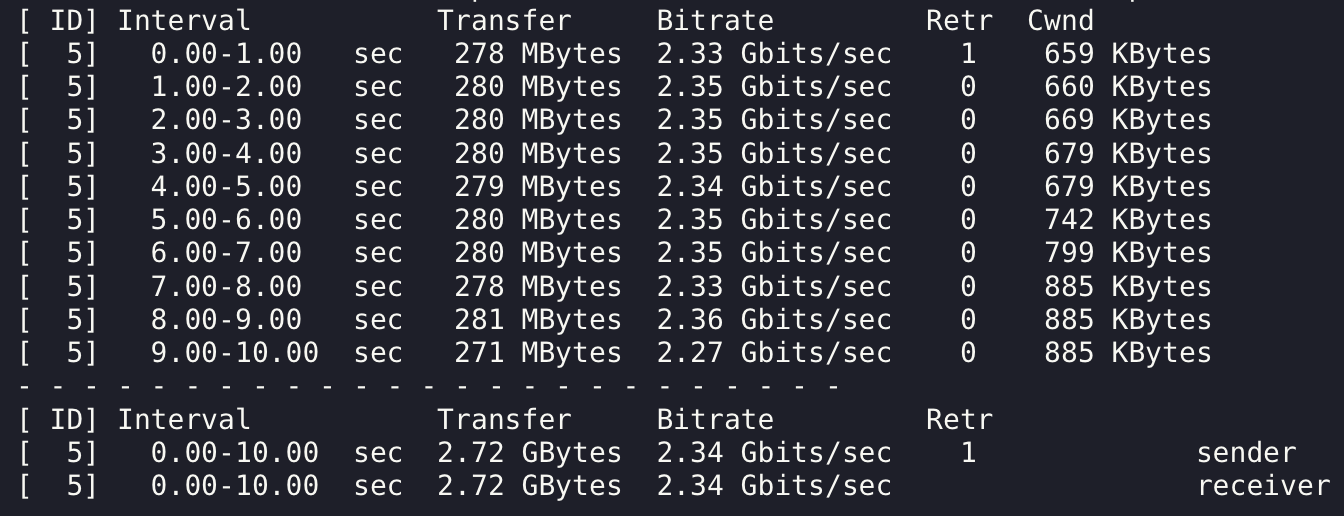Click the word receiver in summary
This screenshot has width=1344, height=516.
tap(1263, 486)
